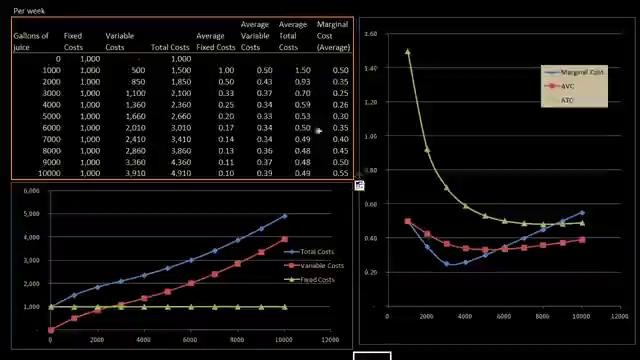Click average total cost cell showing 0.93
Screen dimensions: 640x360
(302, 82)
